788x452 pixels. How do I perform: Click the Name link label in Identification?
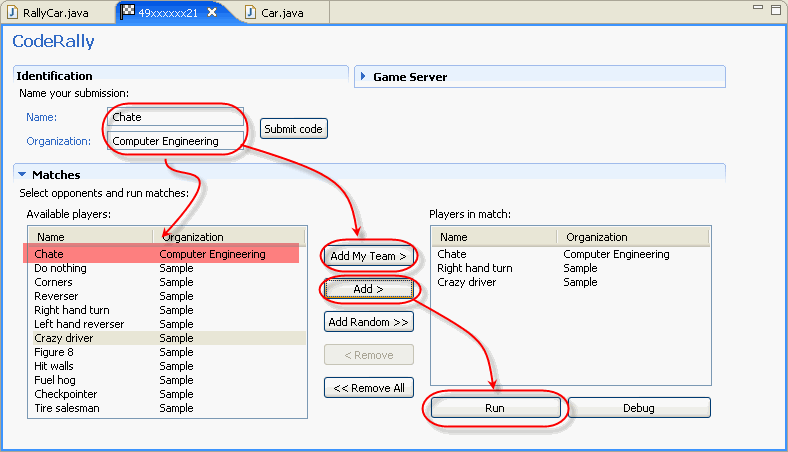[41, 117]
